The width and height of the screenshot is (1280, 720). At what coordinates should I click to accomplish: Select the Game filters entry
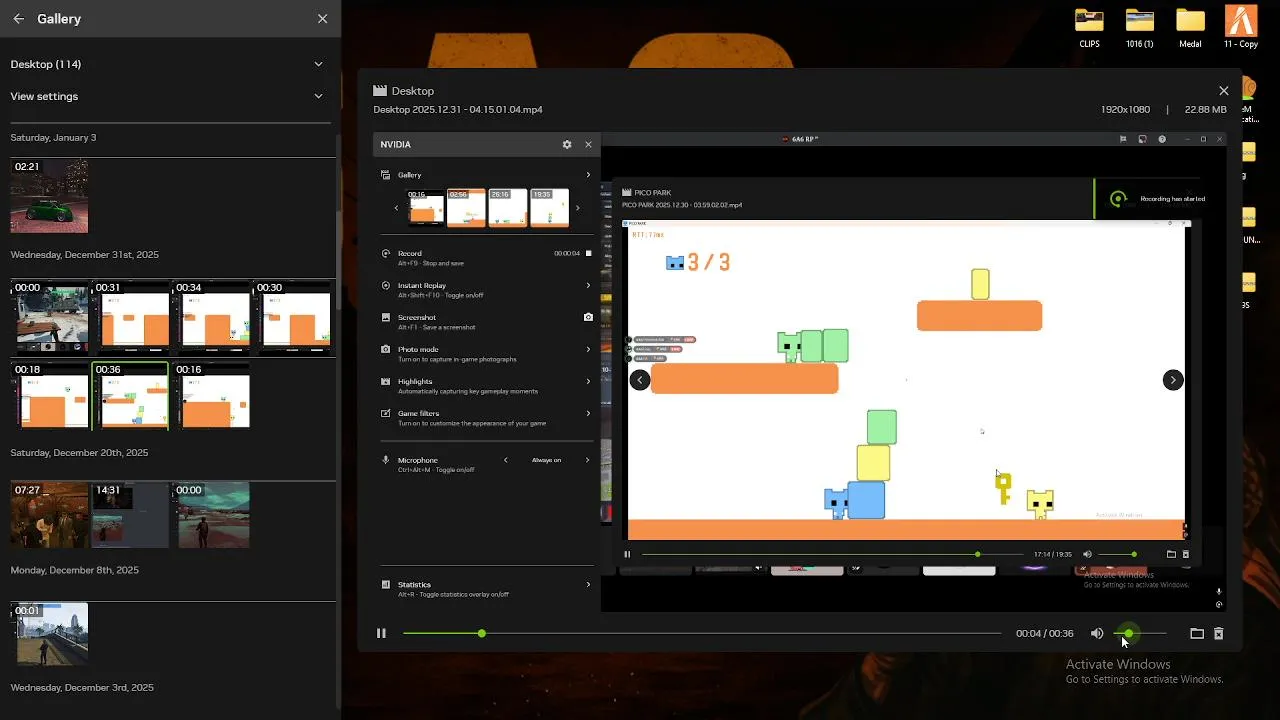click(487, 417)
